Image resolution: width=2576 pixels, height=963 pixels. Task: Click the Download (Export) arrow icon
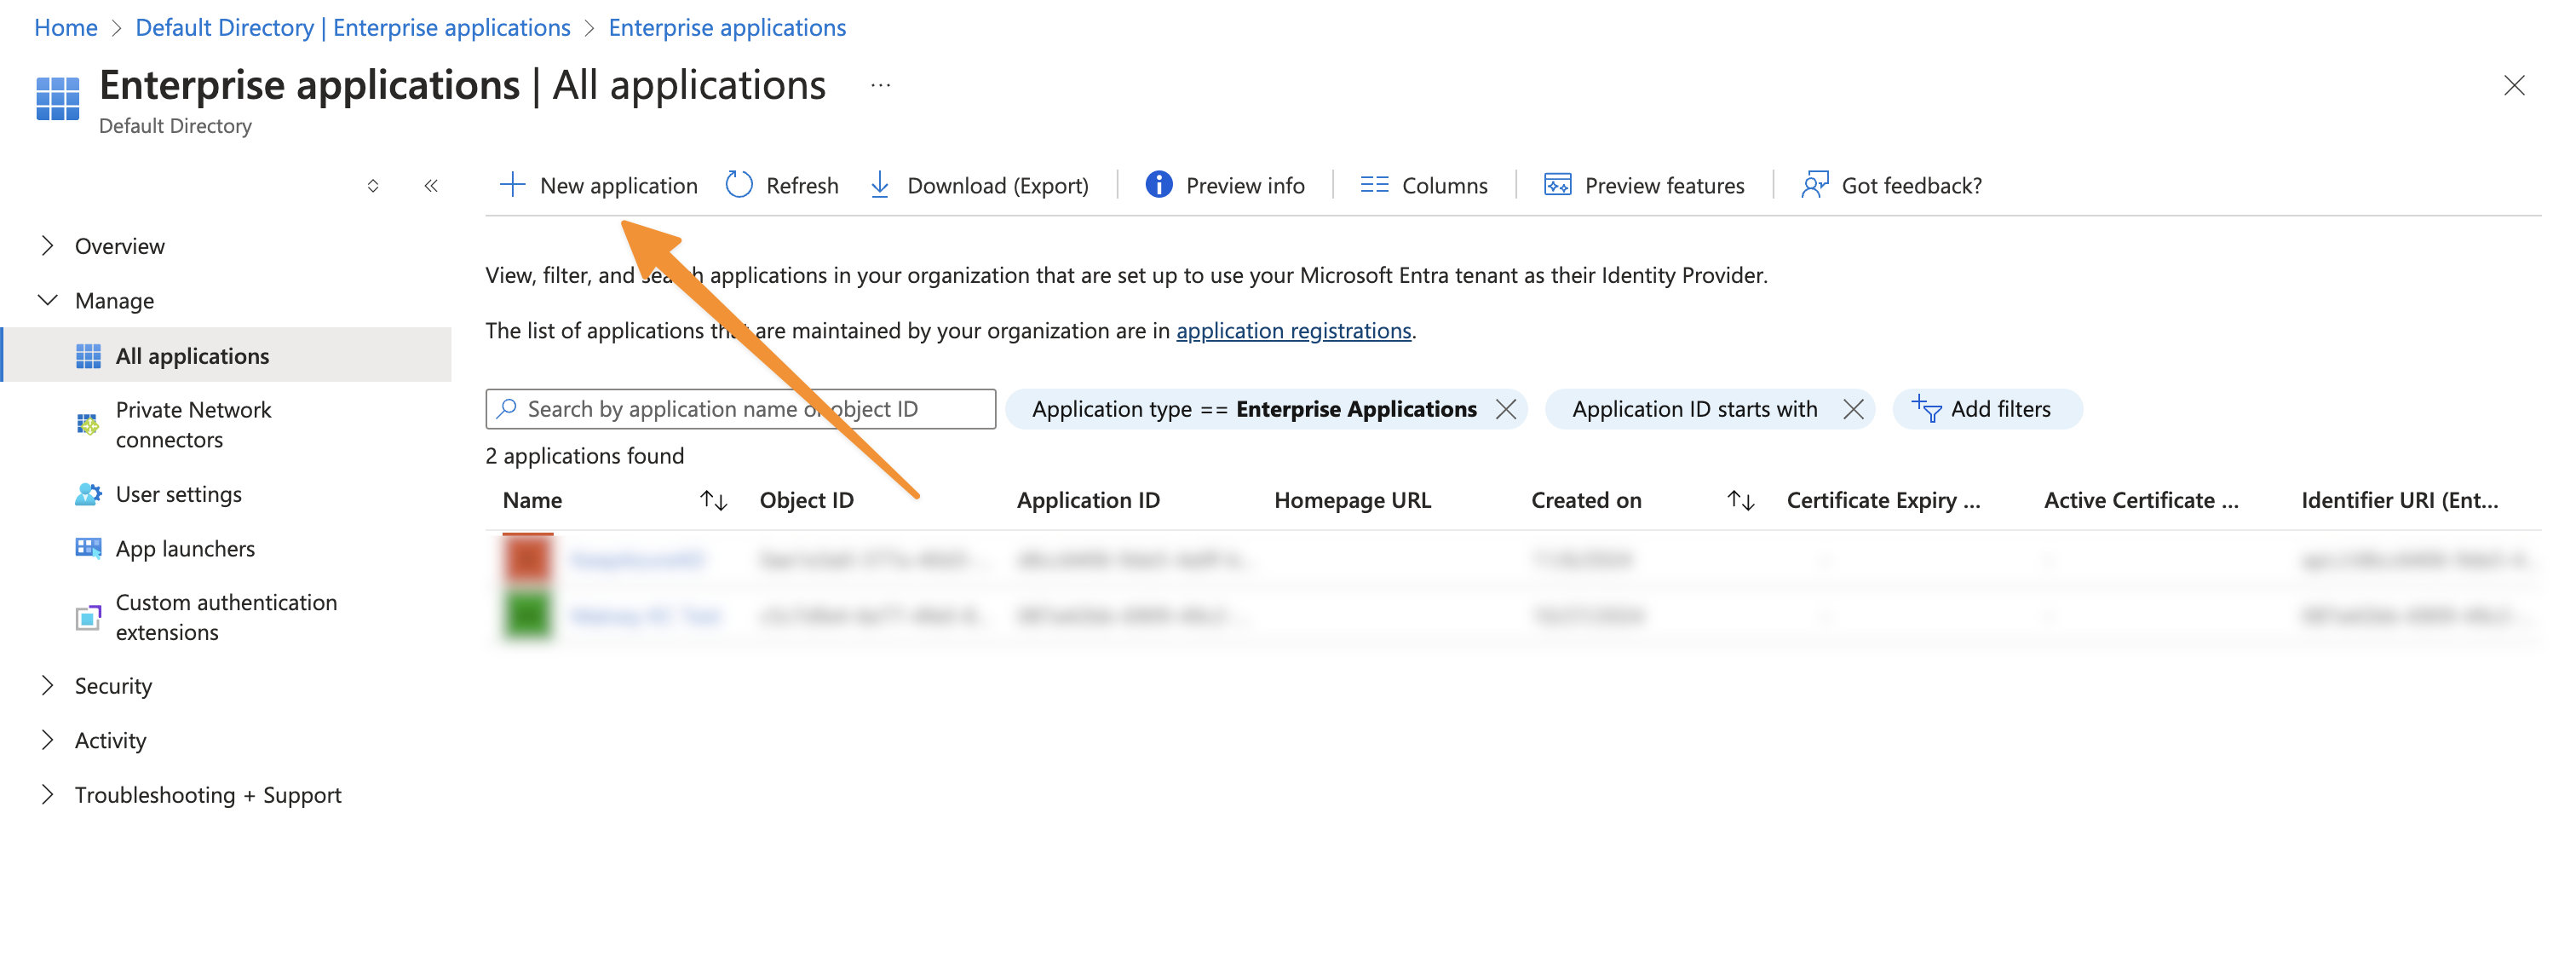click(x=880, y=185)
